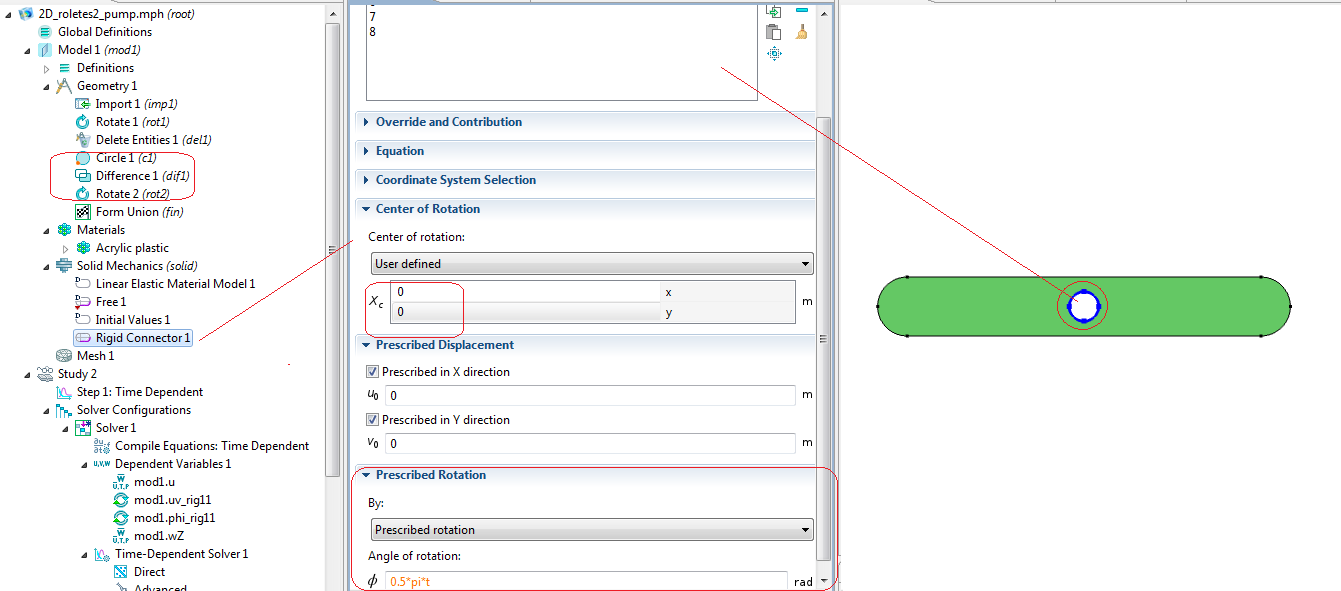Screen dimensions: 1341x591
Task: Select Step 1: Time Dependent node
Action: tap(140, 392)
